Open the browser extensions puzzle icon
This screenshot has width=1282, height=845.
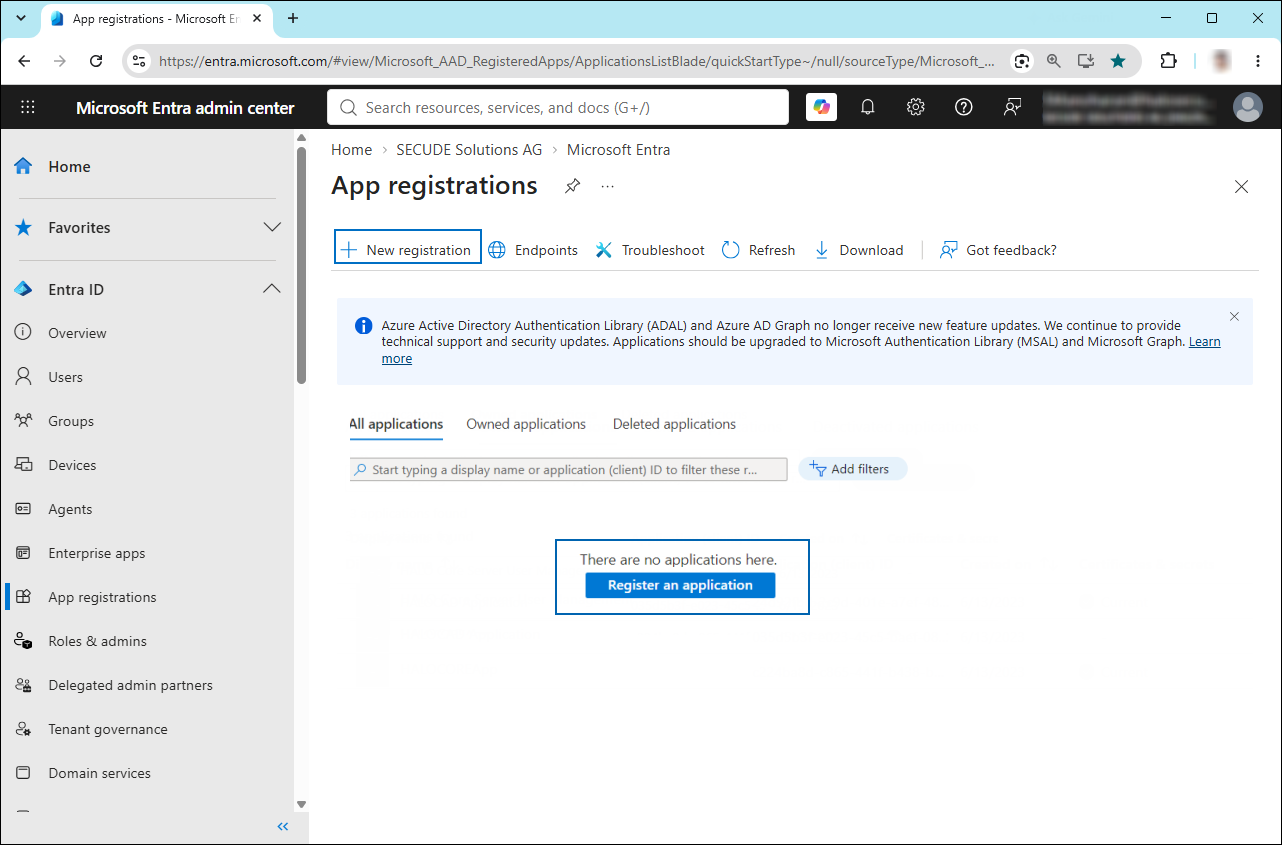(1168, 61)
